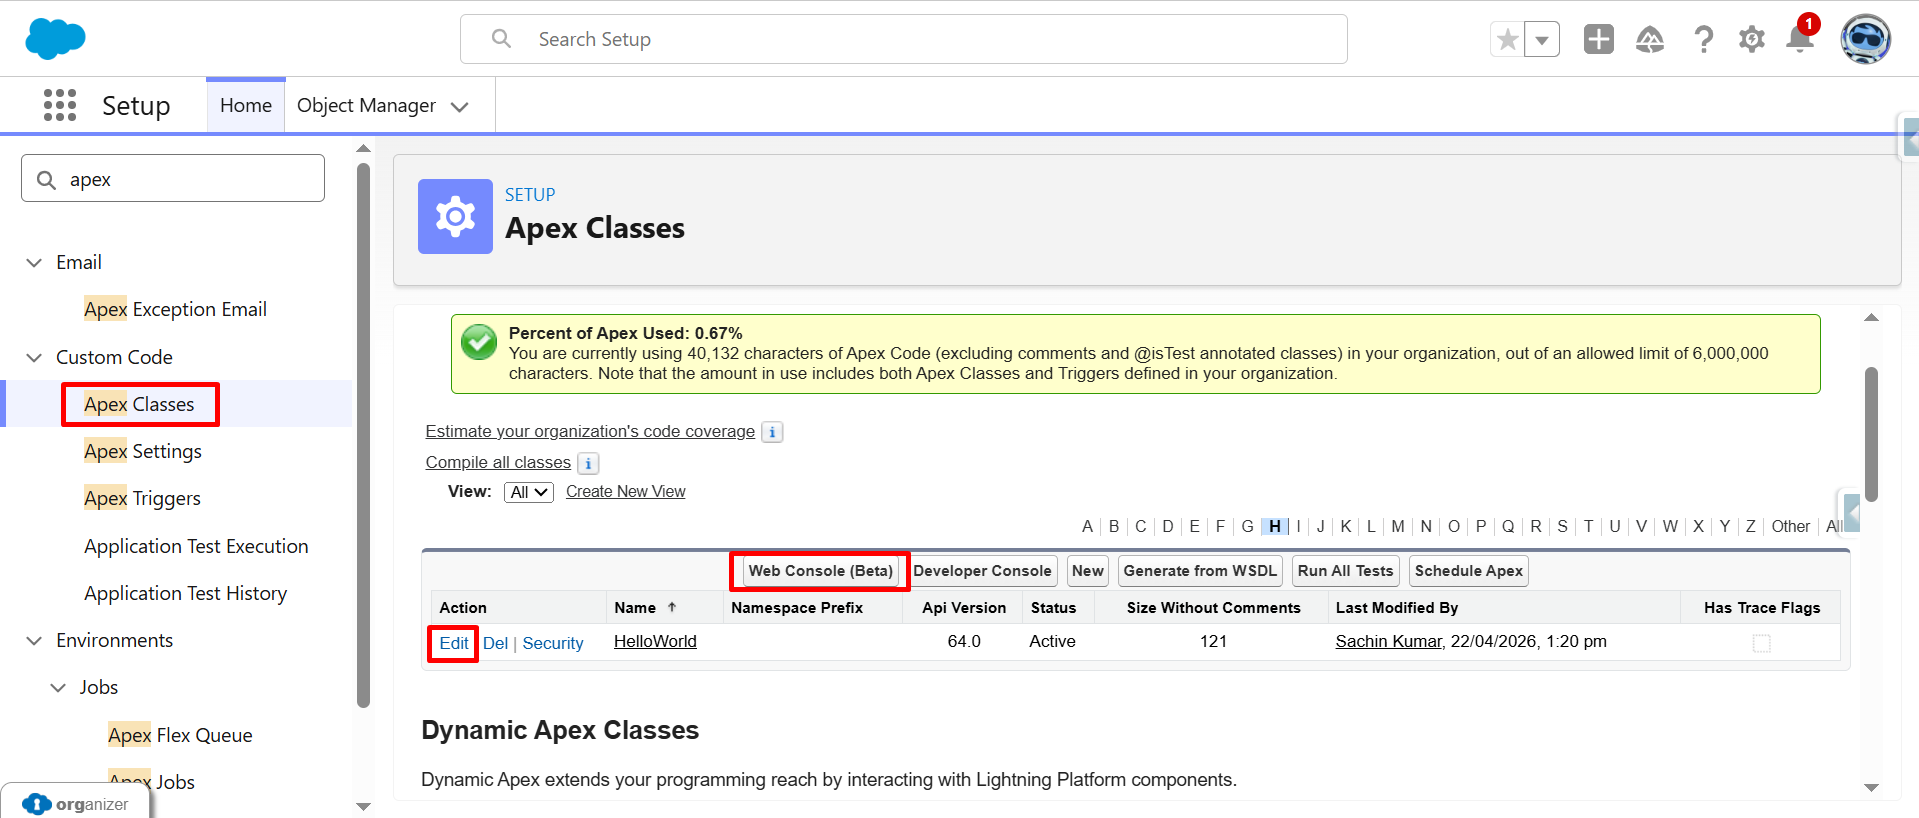Screen dimensions: 1919x818
Task: Open Application Test Execution
Action: tap(196, 546)
